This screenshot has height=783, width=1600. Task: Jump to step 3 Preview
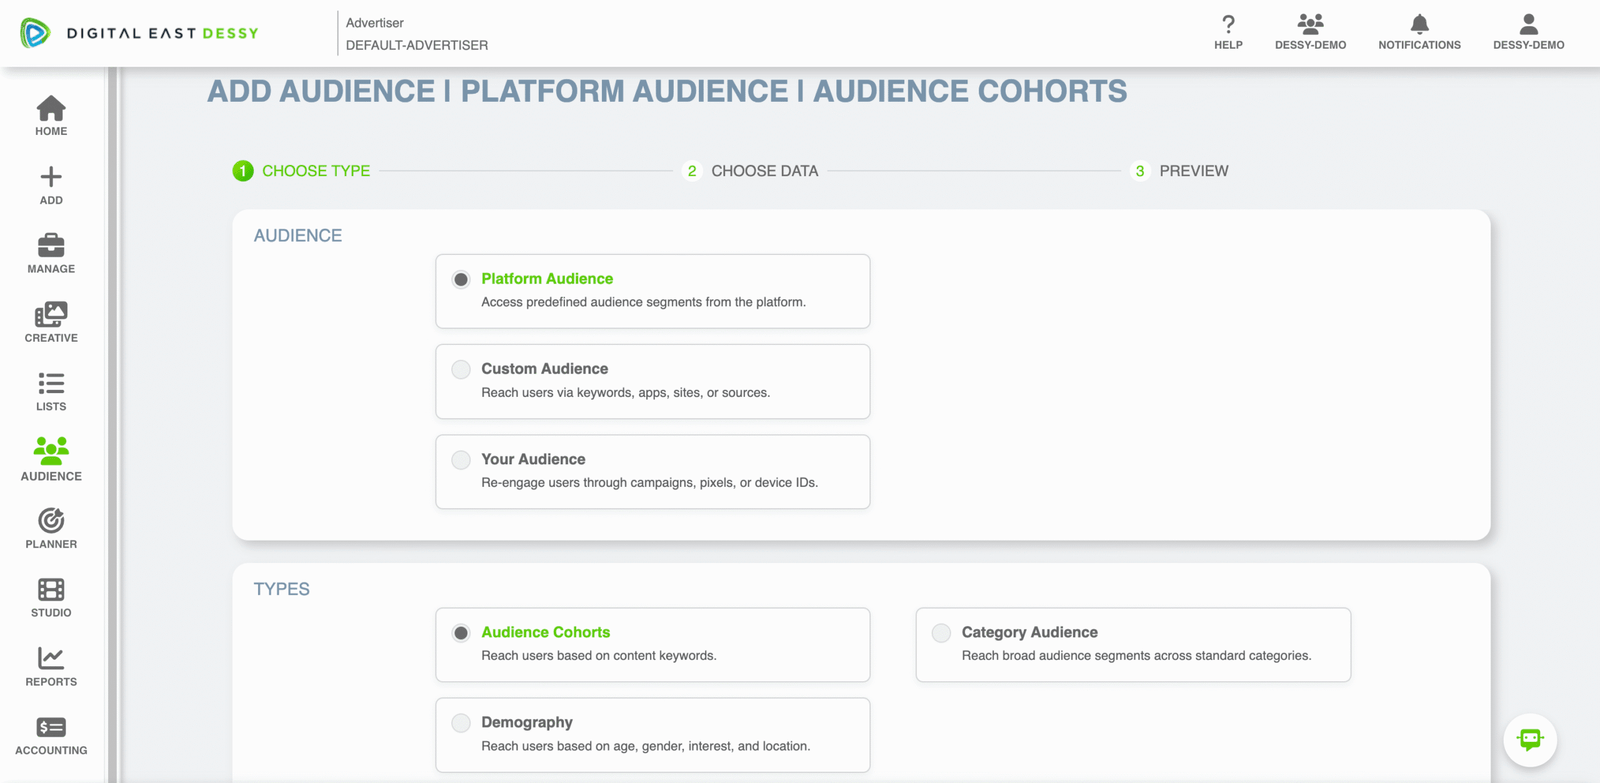coord(1193,171)
